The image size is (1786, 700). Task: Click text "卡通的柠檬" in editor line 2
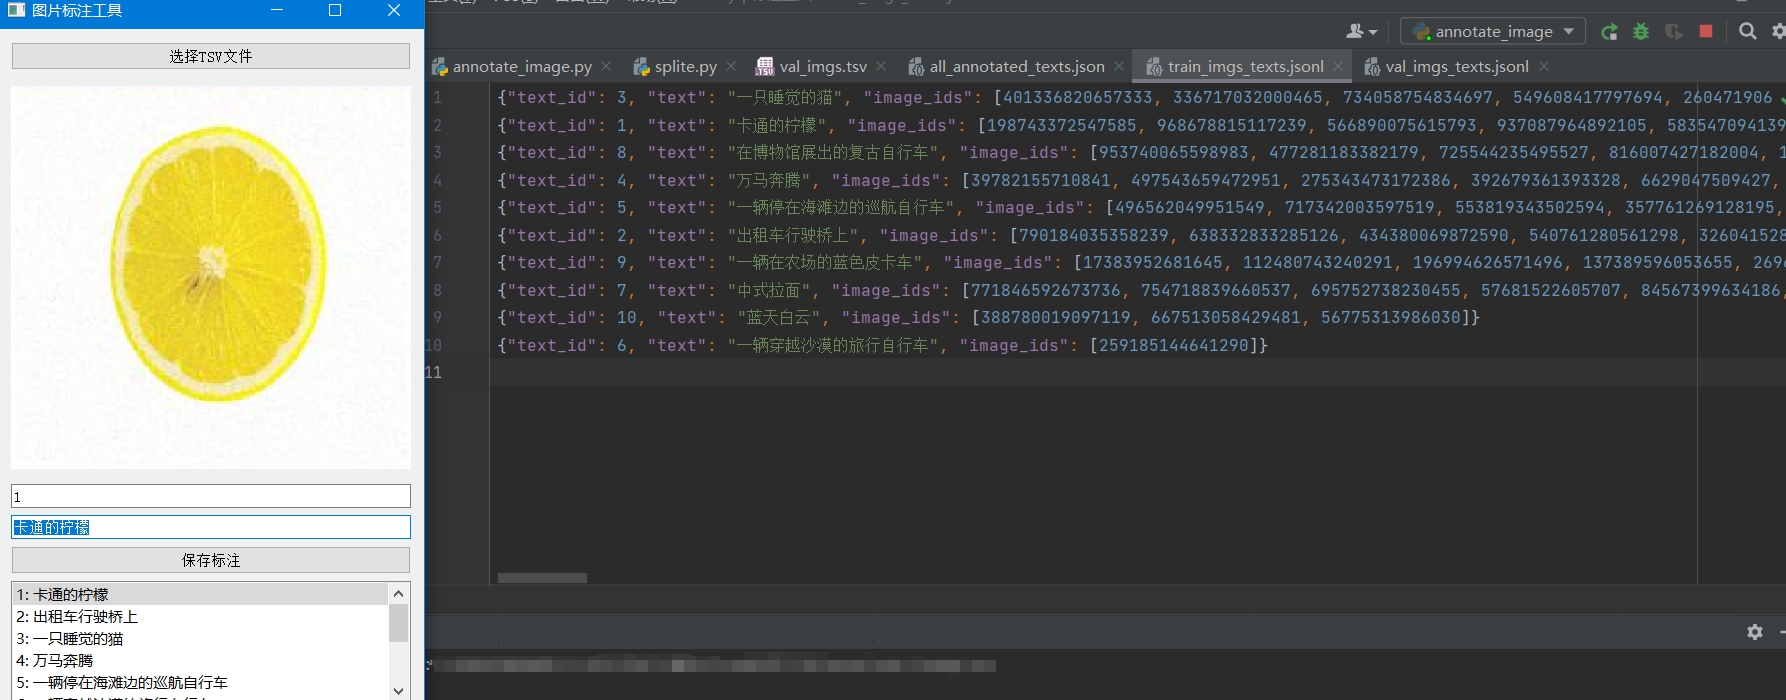pos(777,125)
